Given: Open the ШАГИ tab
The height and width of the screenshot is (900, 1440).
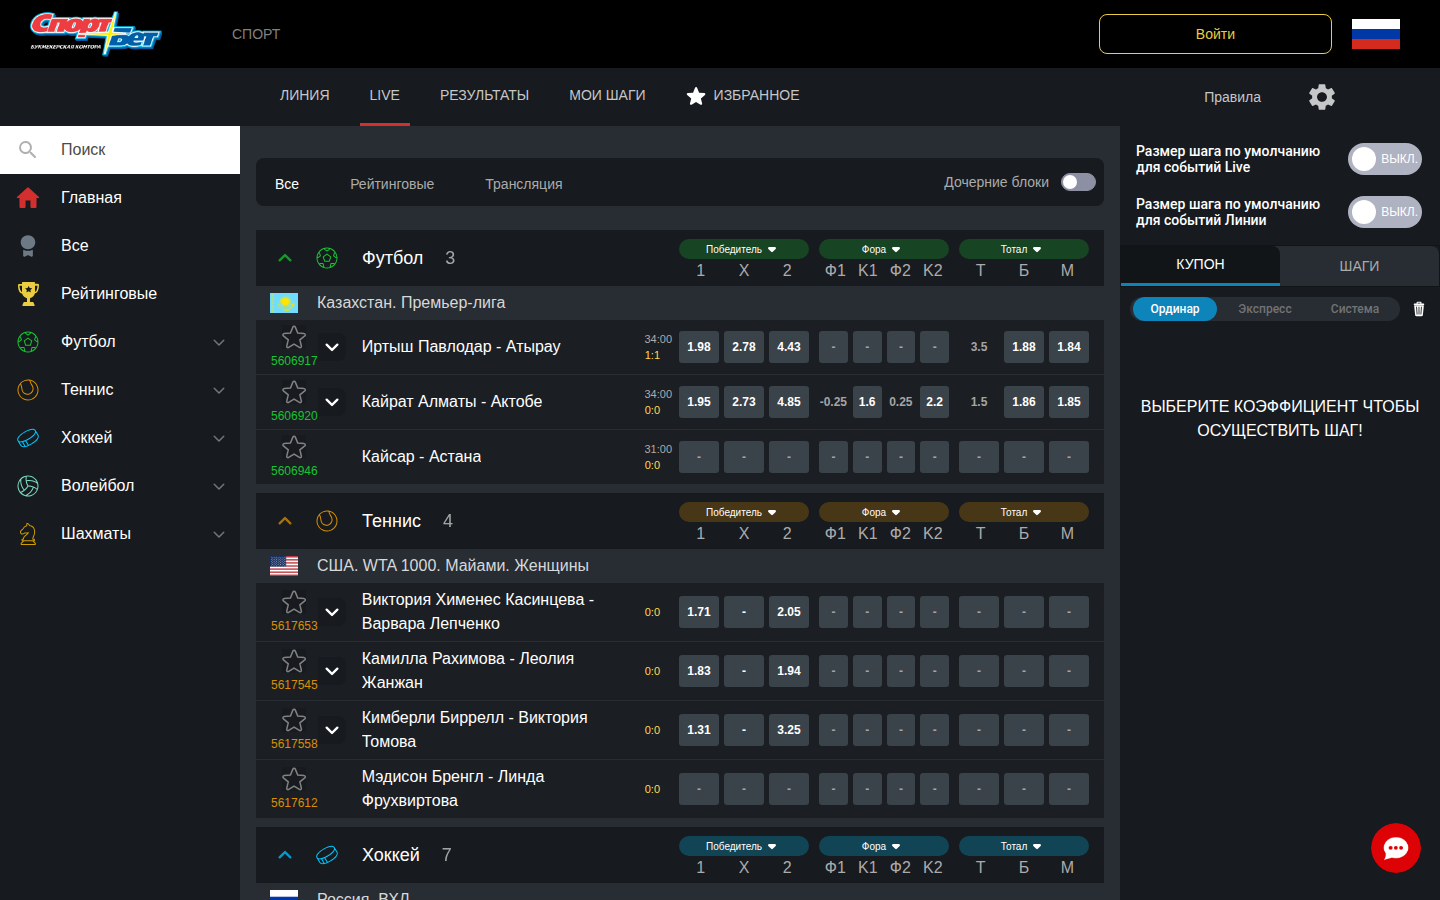Looking at the screenshot, I should [x=1359, y=266].
